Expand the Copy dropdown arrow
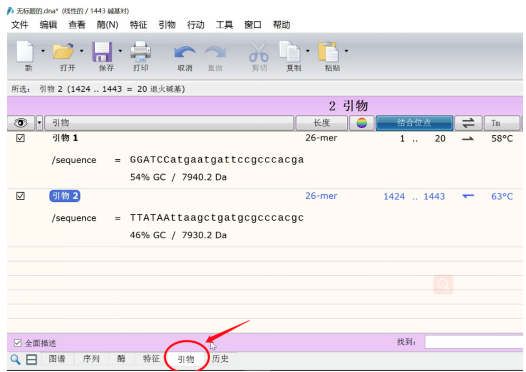 [x=308, y=51]
